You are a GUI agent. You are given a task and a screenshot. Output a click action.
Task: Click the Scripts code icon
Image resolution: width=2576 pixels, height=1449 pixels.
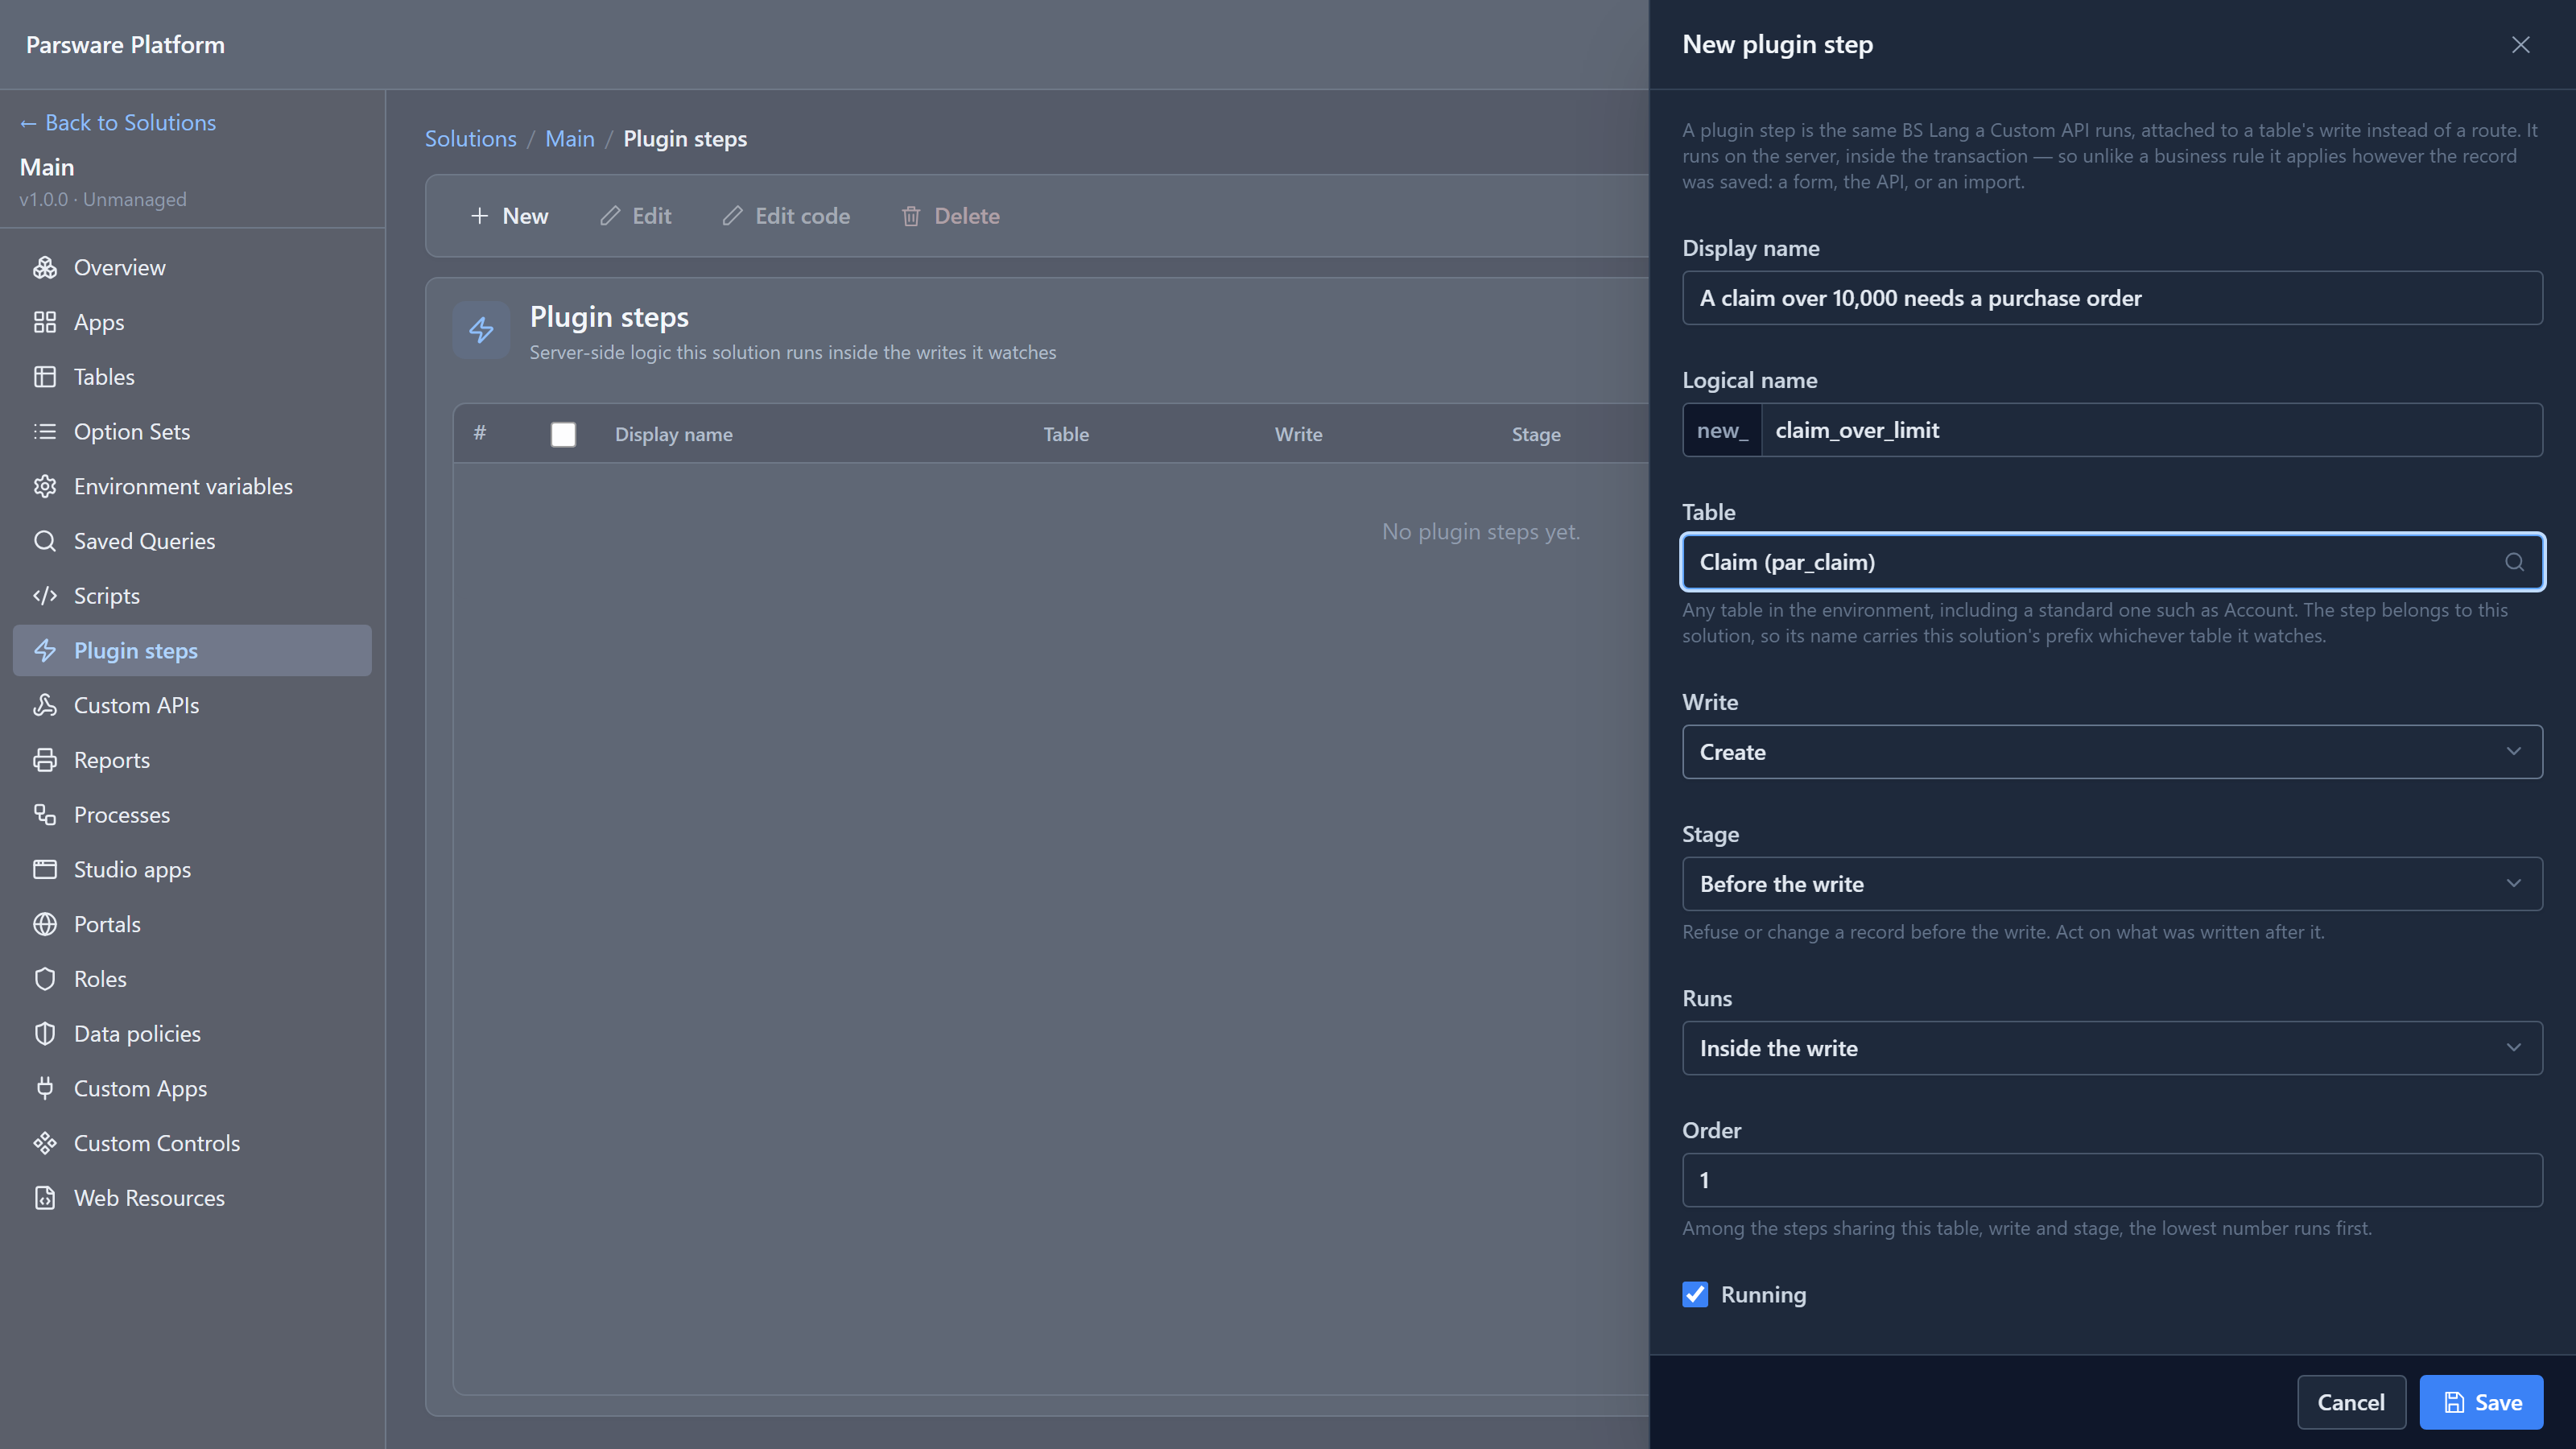45,596
